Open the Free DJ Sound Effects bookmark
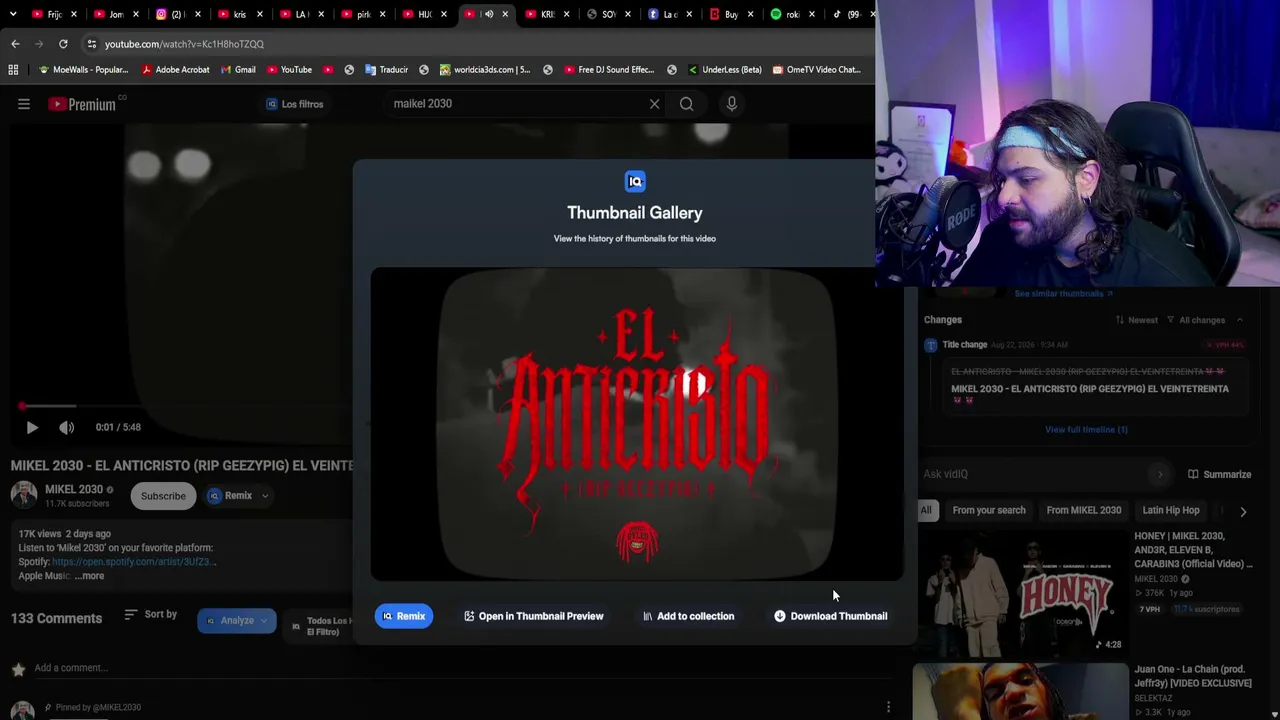The image size is (1280, 720). (x=608, y=70)
